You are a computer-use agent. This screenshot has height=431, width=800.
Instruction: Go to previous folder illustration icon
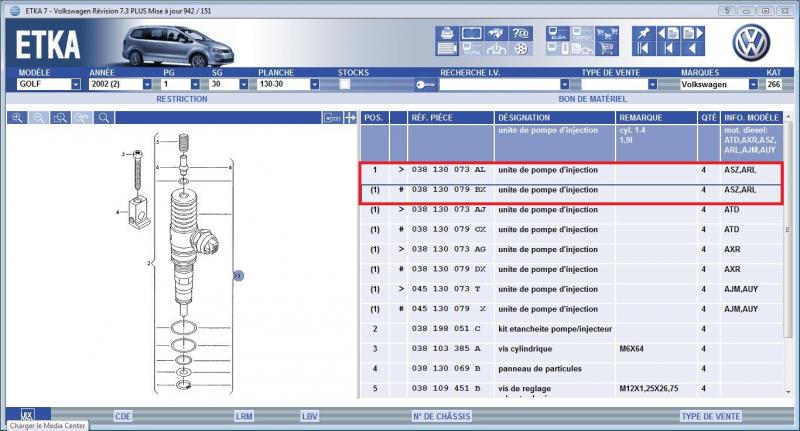click(x=668, y=34)
